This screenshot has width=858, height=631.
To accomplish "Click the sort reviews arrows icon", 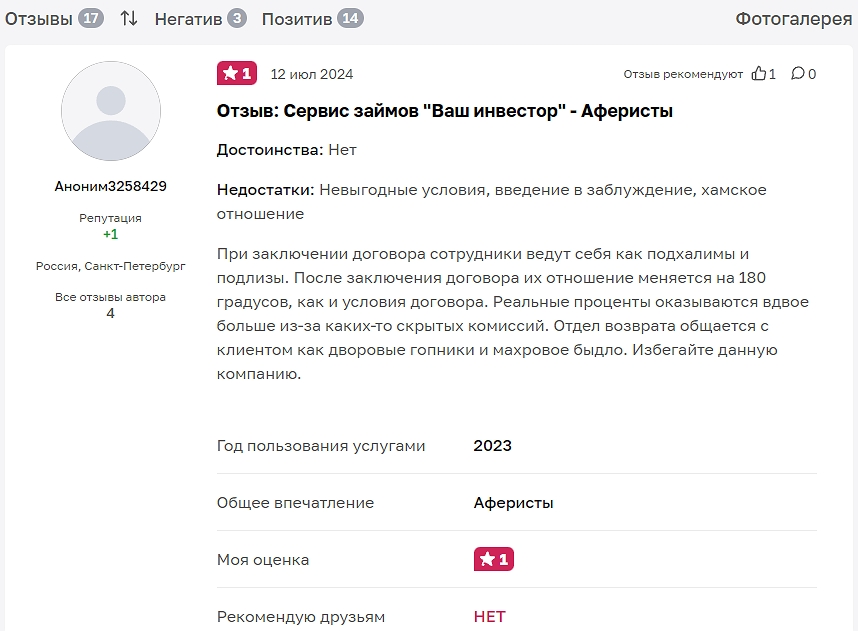I will [129, 18].
